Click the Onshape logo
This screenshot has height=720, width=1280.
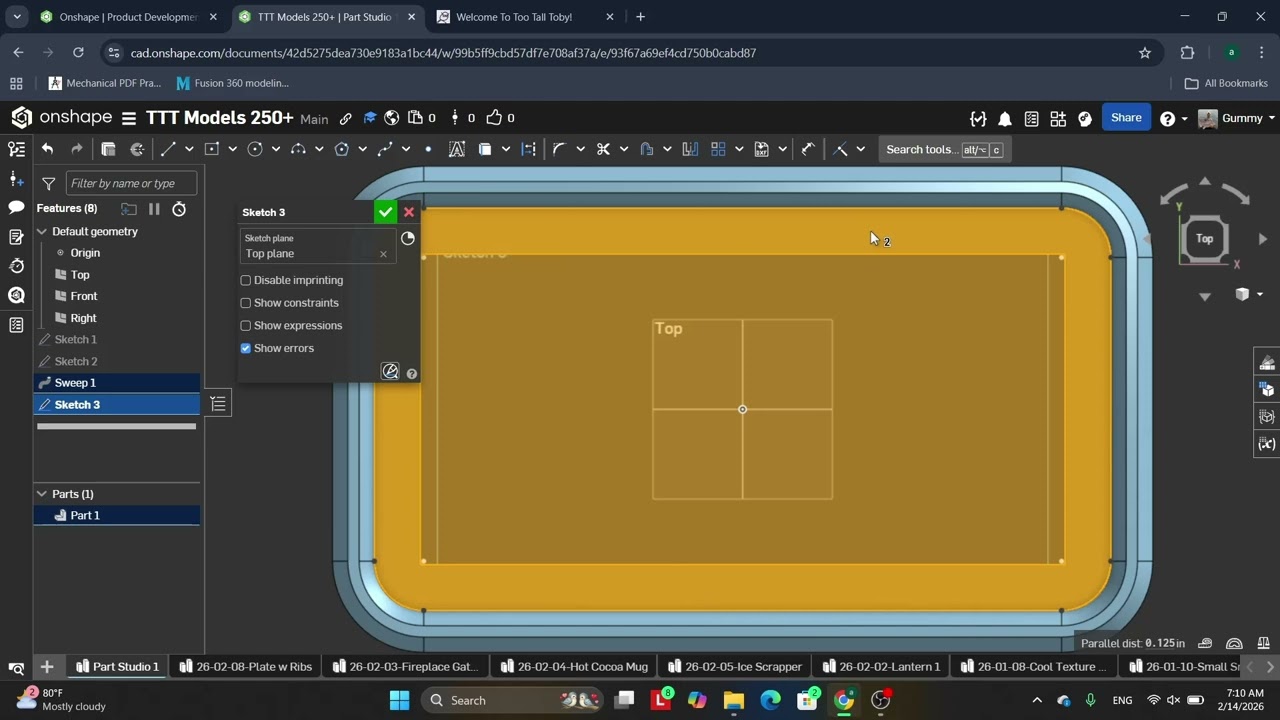pyautogui.click(x=62, y=118)
